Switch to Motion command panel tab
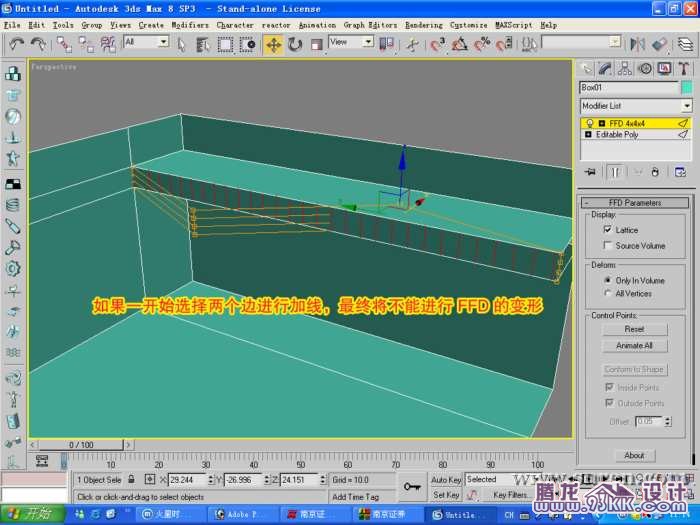 click(645, 69)
